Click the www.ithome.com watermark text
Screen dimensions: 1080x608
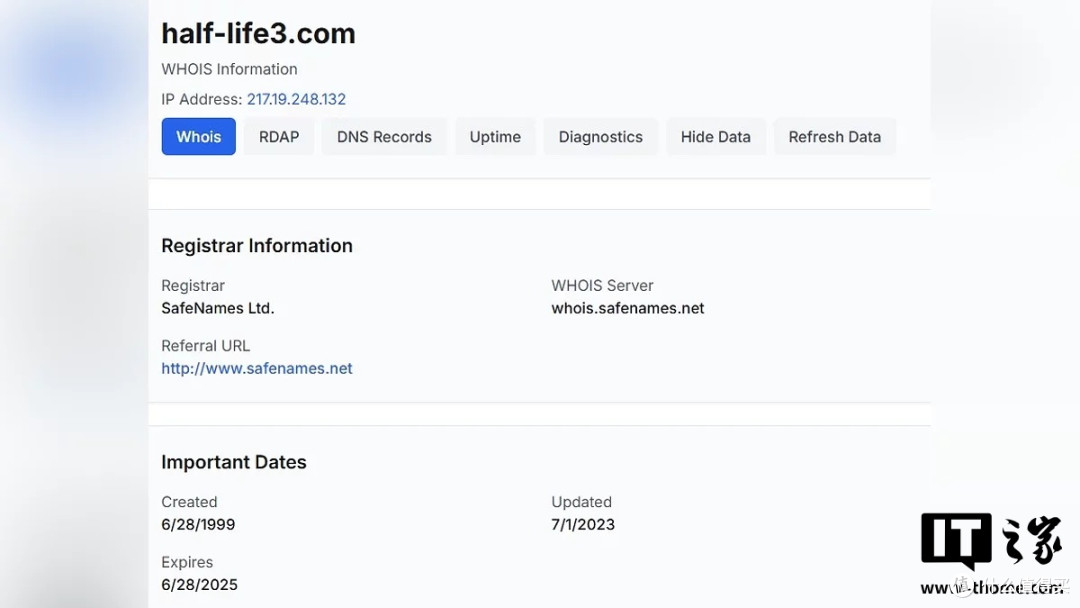click(991, 587)
